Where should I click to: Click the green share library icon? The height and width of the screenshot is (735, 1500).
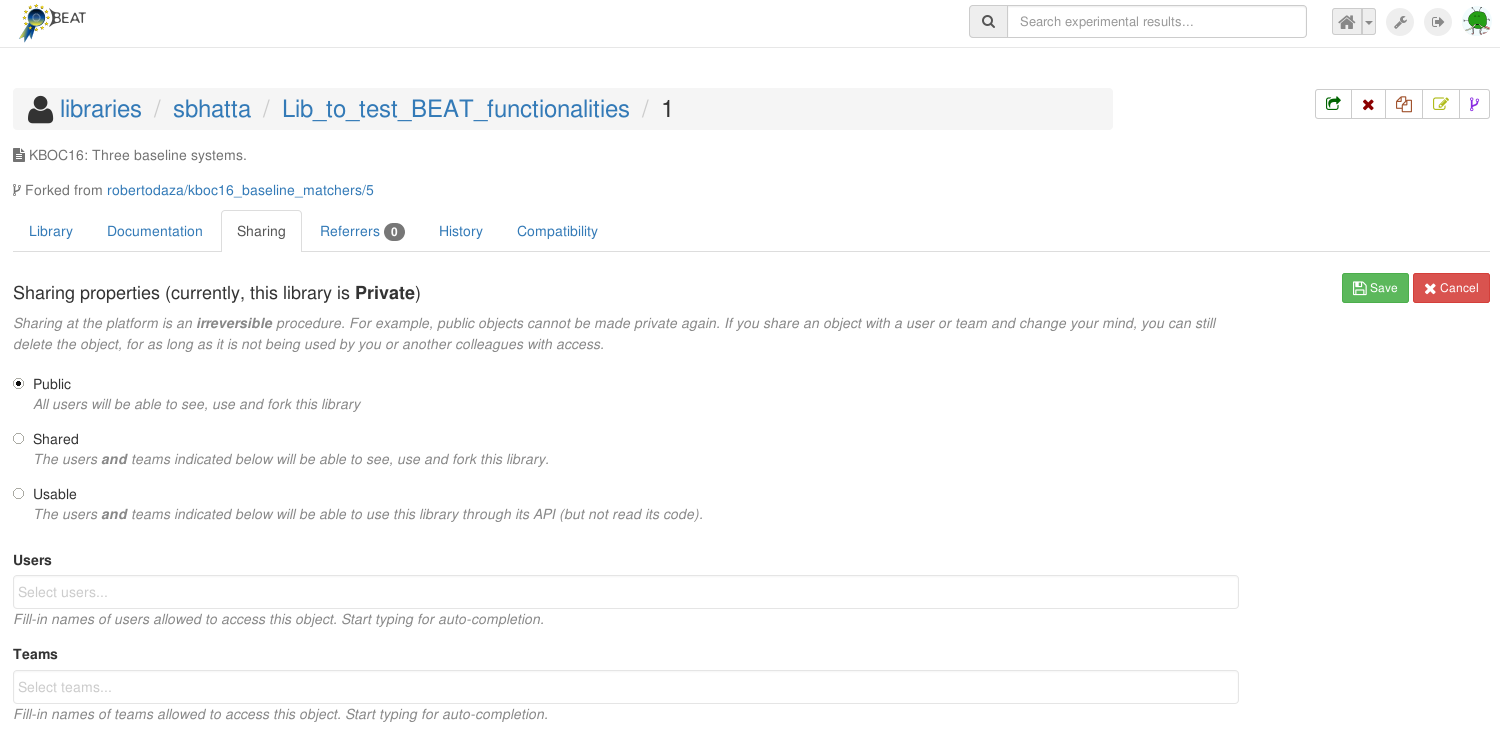click(1333, 104)
